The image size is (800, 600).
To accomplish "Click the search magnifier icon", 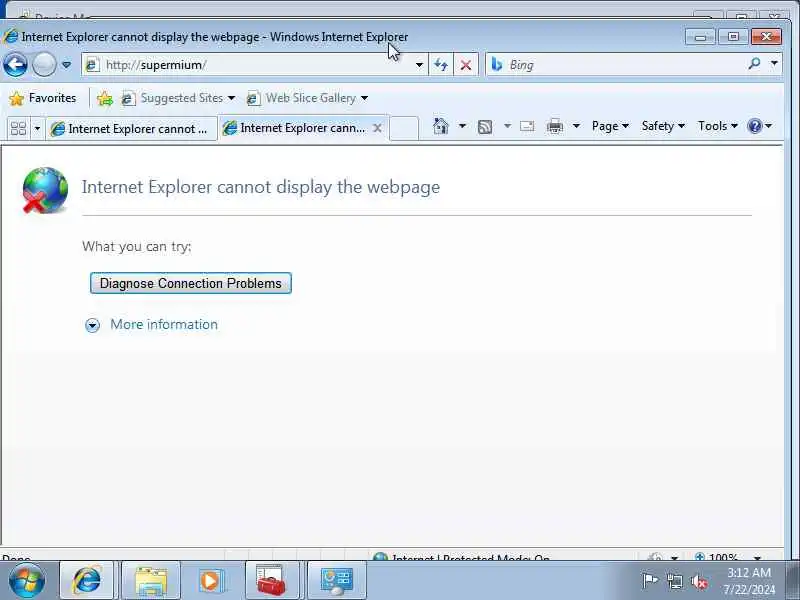I will [755, 64].
